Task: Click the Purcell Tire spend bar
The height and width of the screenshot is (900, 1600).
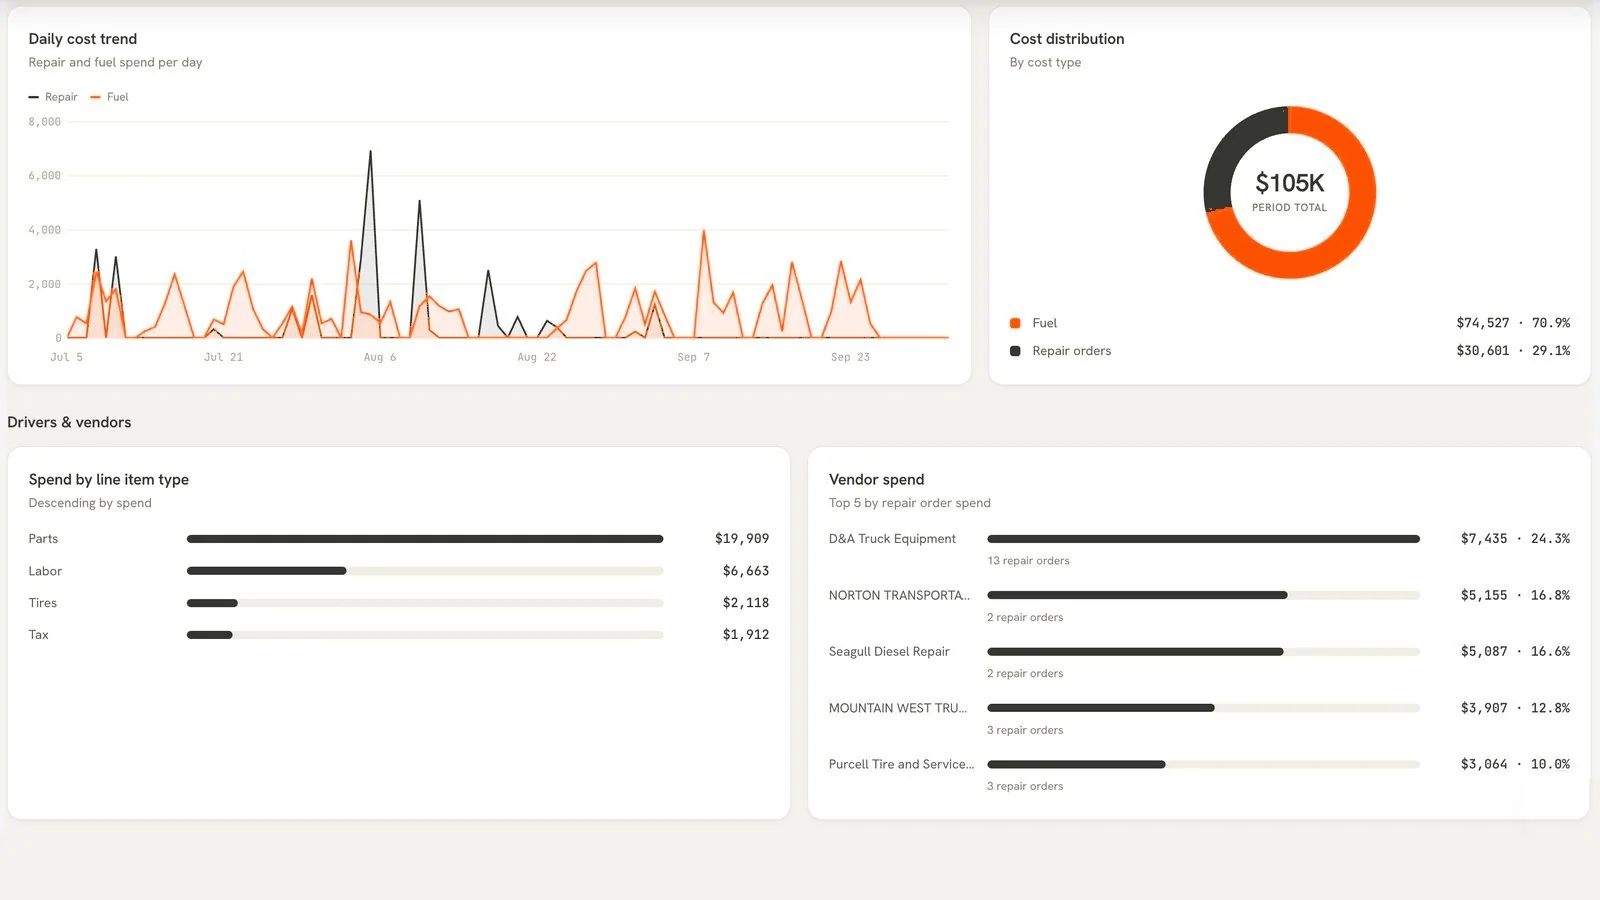Action: coord(1203,764)
